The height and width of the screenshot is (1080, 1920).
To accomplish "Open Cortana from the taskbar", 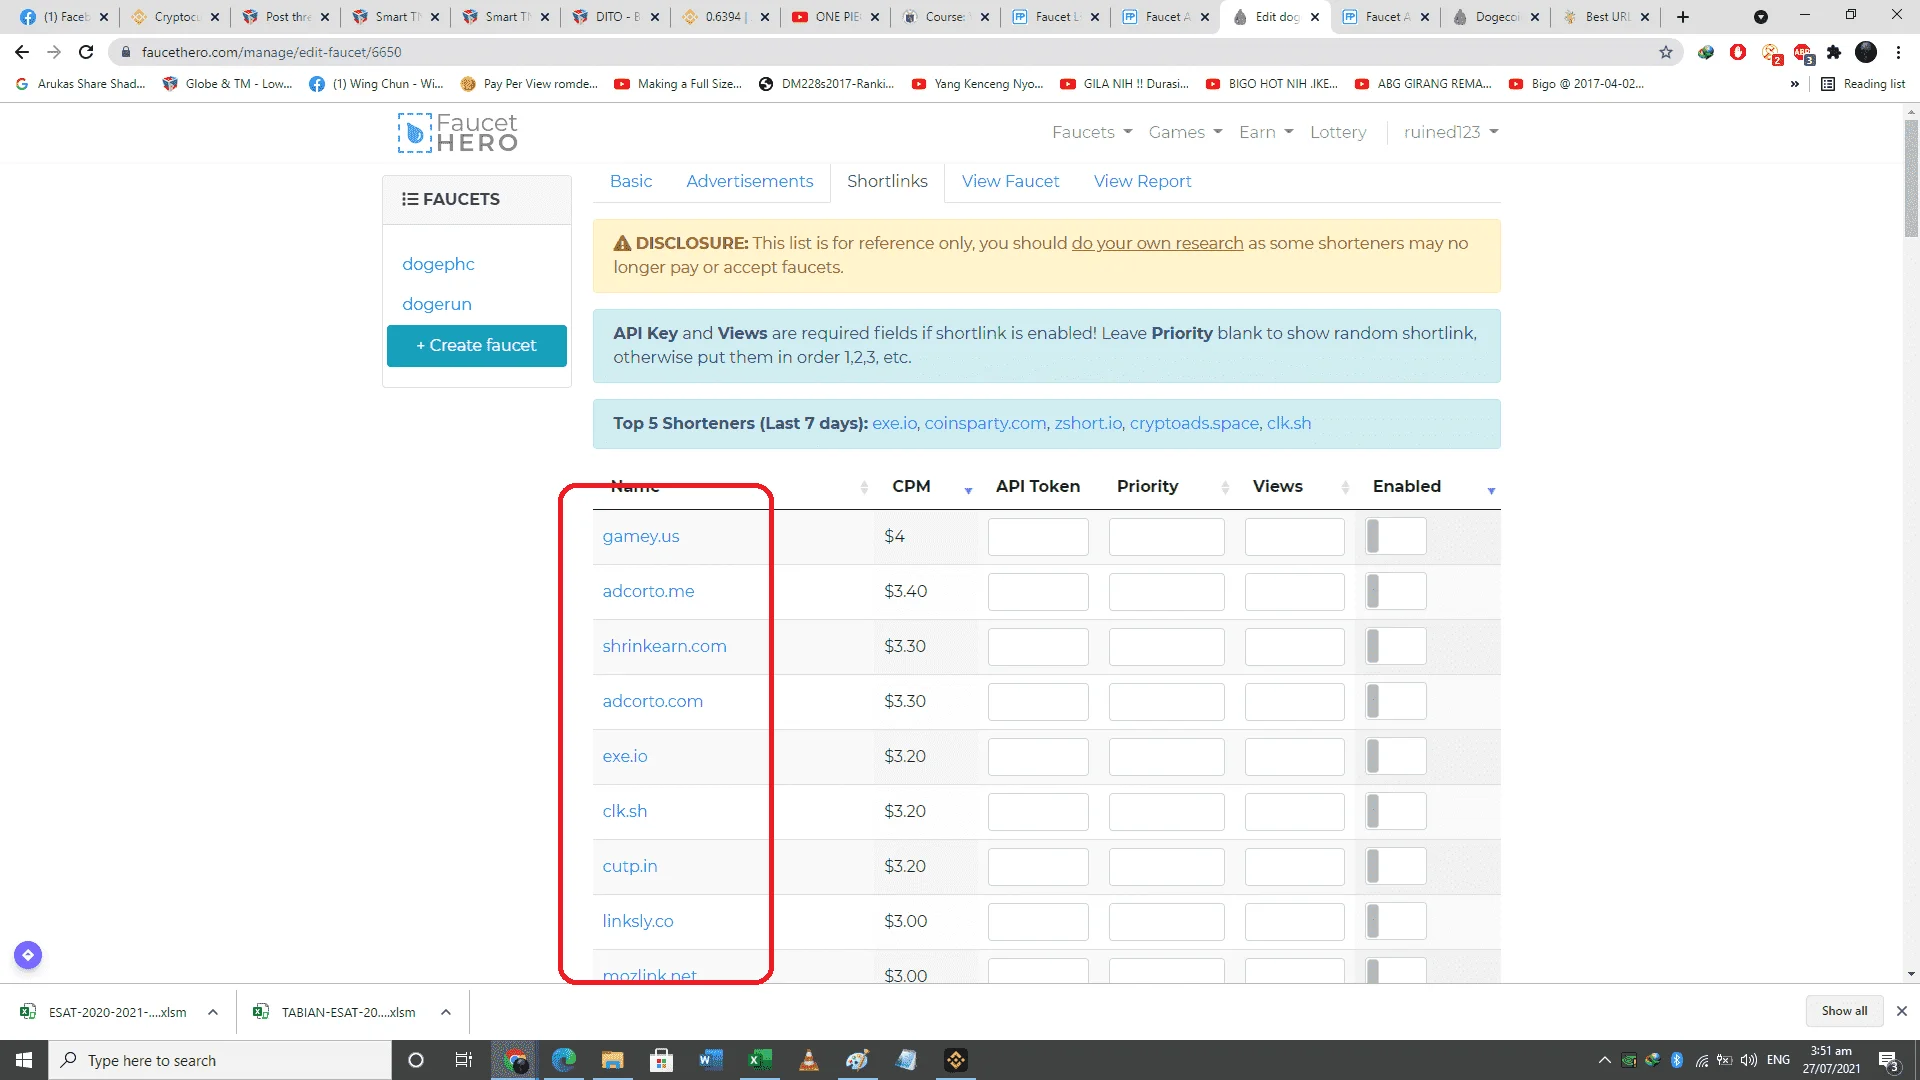I will pyautogui.click(x=416, y=1060).
